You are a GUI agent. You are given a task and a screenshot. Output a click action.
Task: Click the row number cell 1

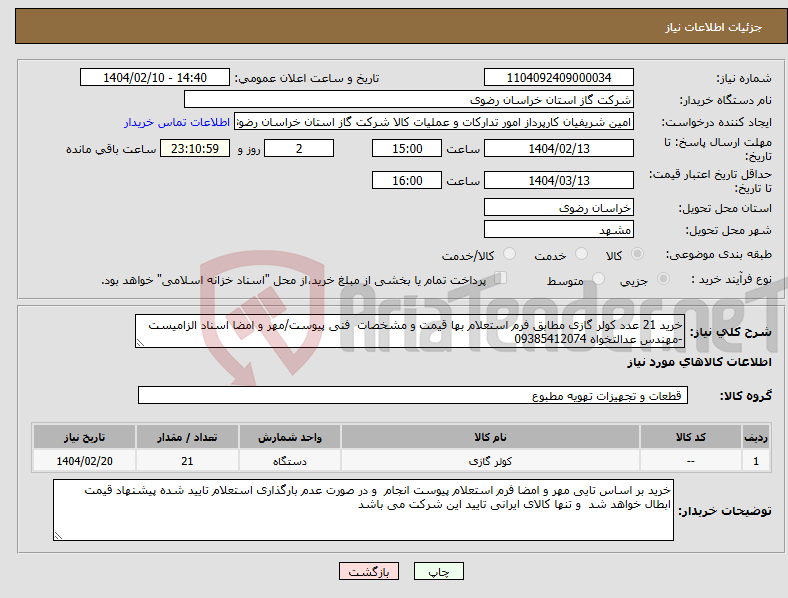pyautogui.click(x=756, y=460)
